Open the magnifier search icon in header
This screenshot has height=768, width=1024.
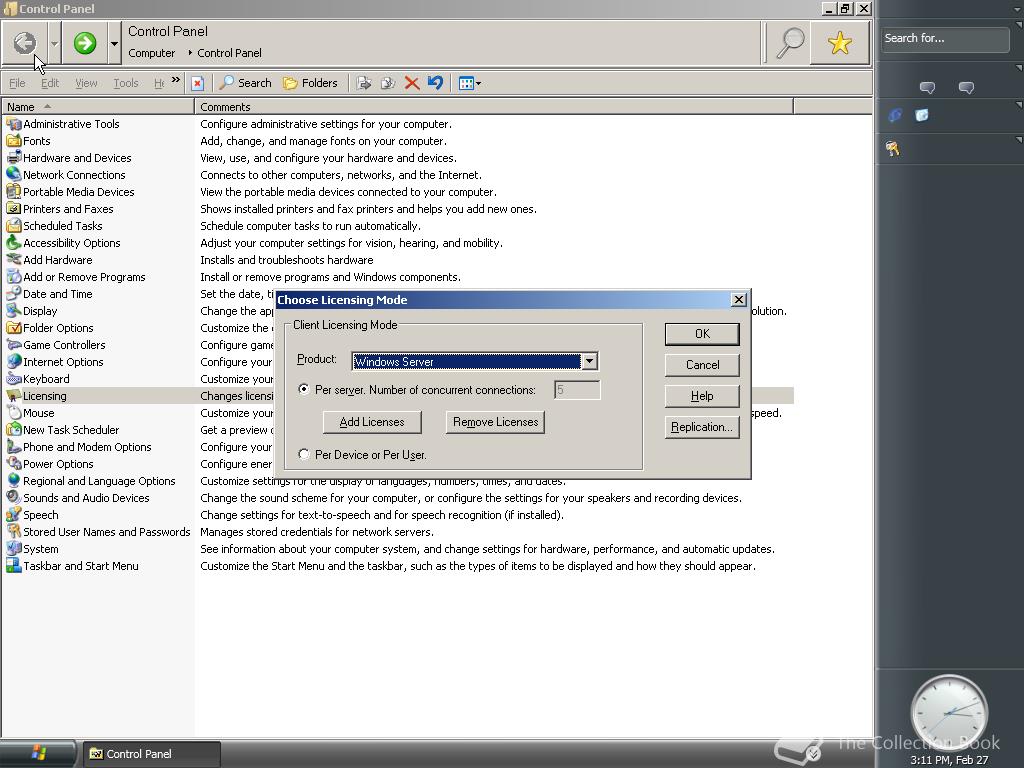(x=789, y=43)
